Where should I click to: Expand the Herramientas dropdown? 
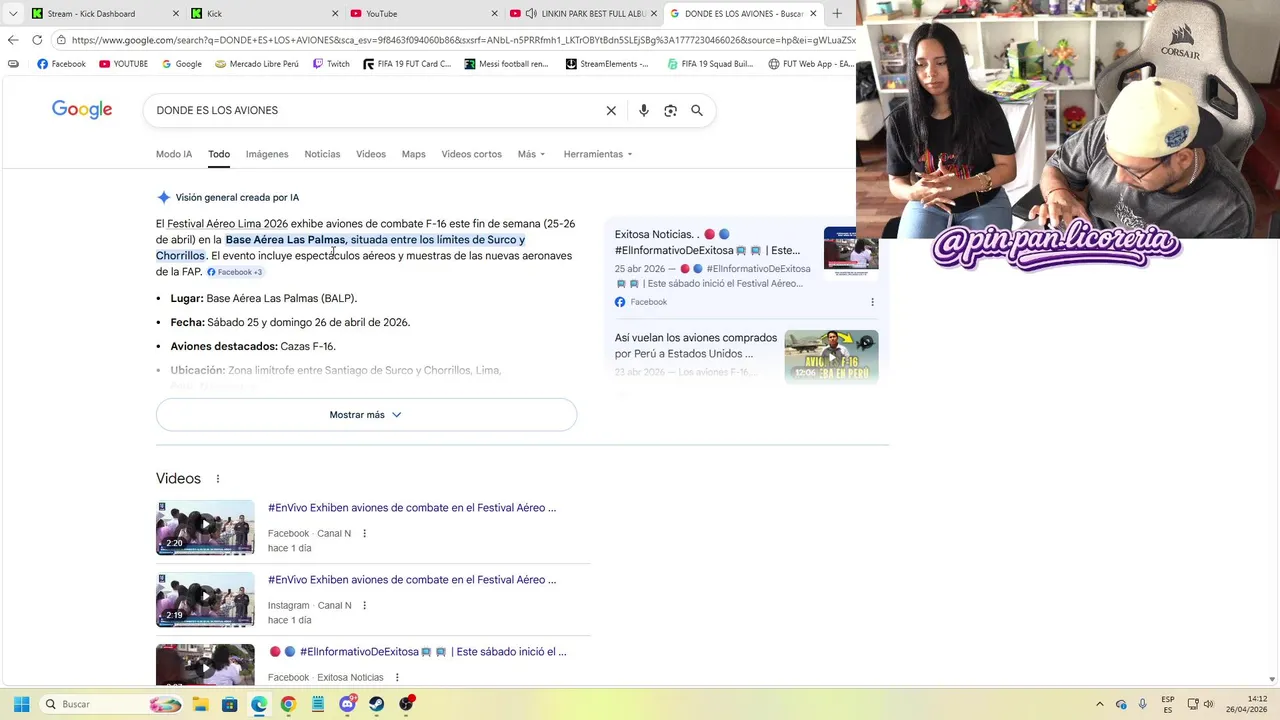[598, 154]
